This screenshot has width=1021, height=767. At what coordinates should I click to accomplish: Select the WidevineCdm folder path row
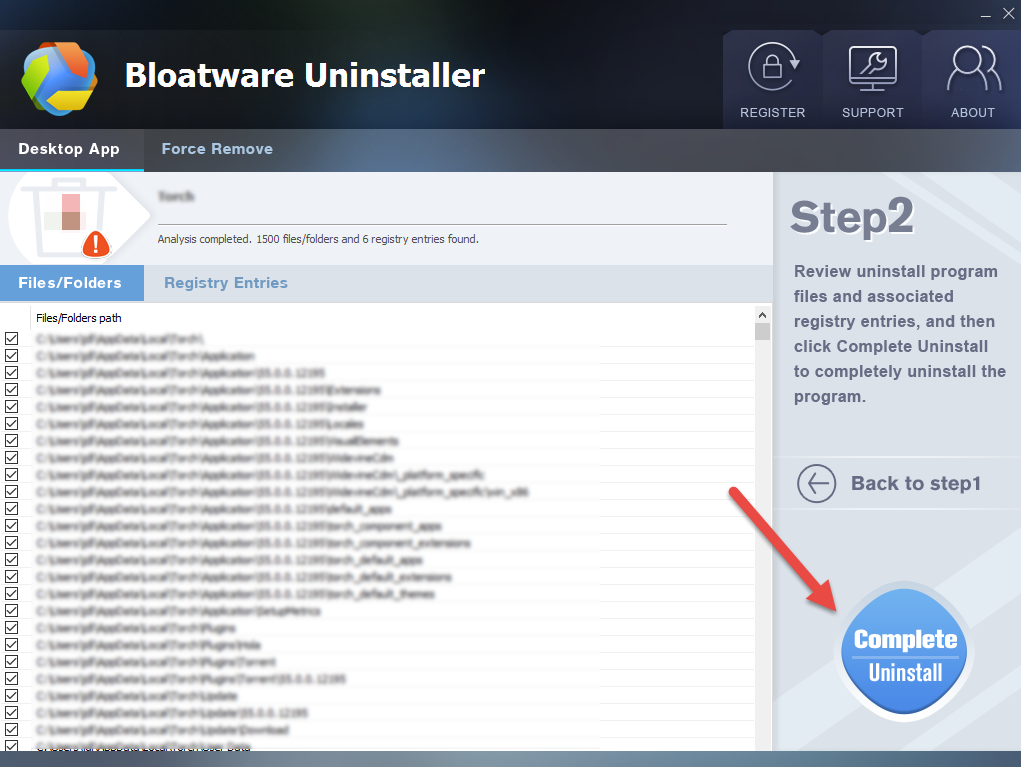[x=215, y=458]
